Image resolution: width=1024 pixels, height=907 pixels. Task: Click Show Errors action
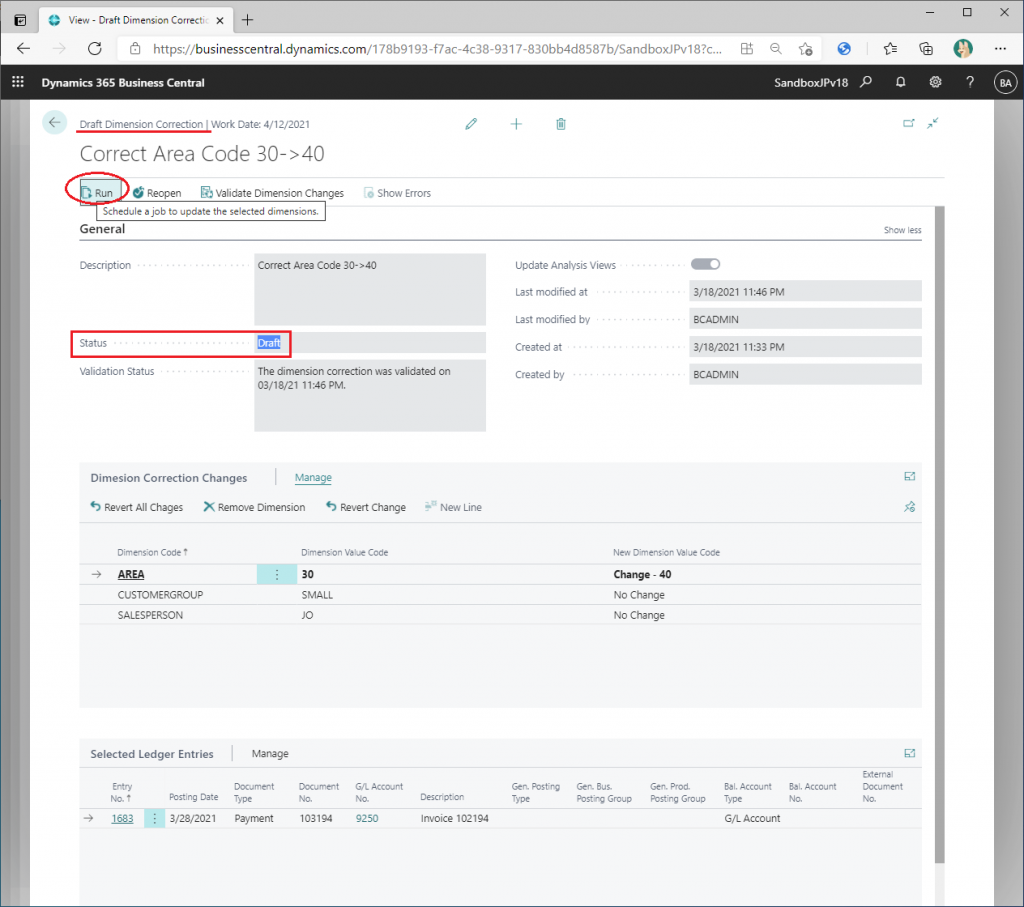[397, 193]
